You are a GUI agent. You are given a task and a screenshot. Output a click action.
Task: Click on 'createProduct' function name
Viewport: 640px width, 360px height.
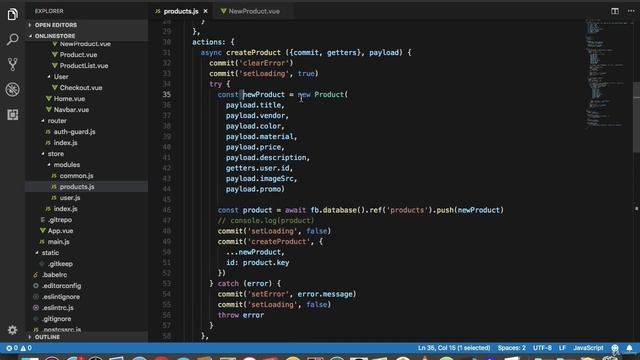click(x=253, y=53)
